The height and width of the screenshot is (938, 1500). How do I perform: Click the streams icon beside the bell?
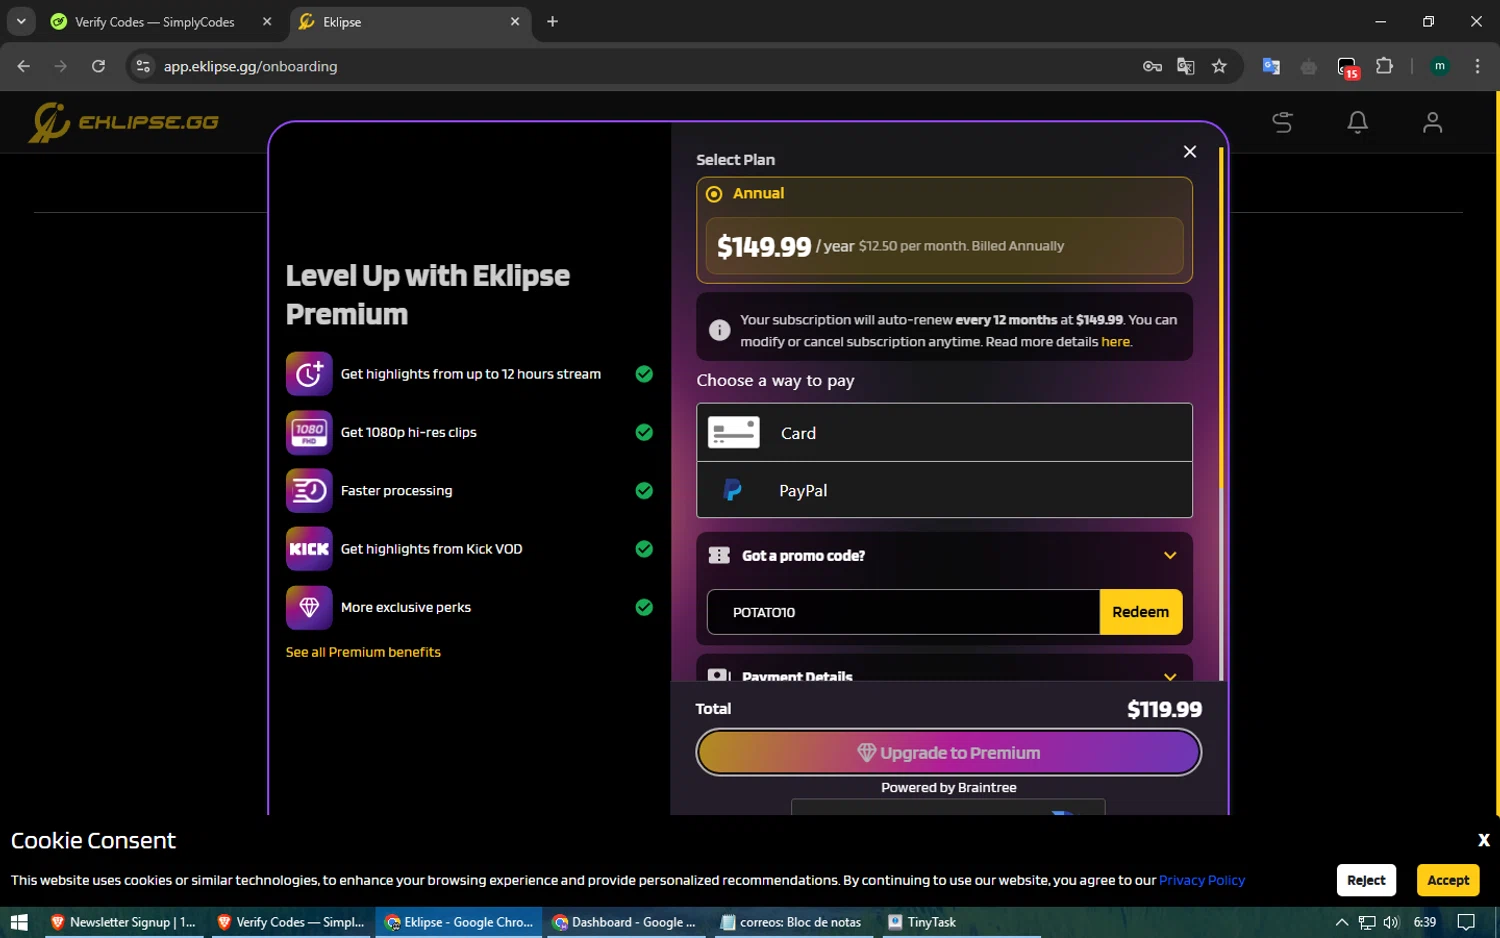pos(1282,122)
